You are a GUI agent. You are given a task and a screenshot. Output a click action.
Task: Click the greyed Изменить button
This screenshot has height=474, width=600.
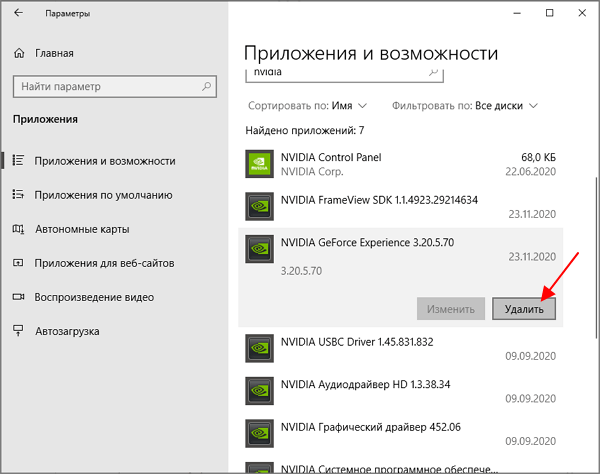(451, 309)
